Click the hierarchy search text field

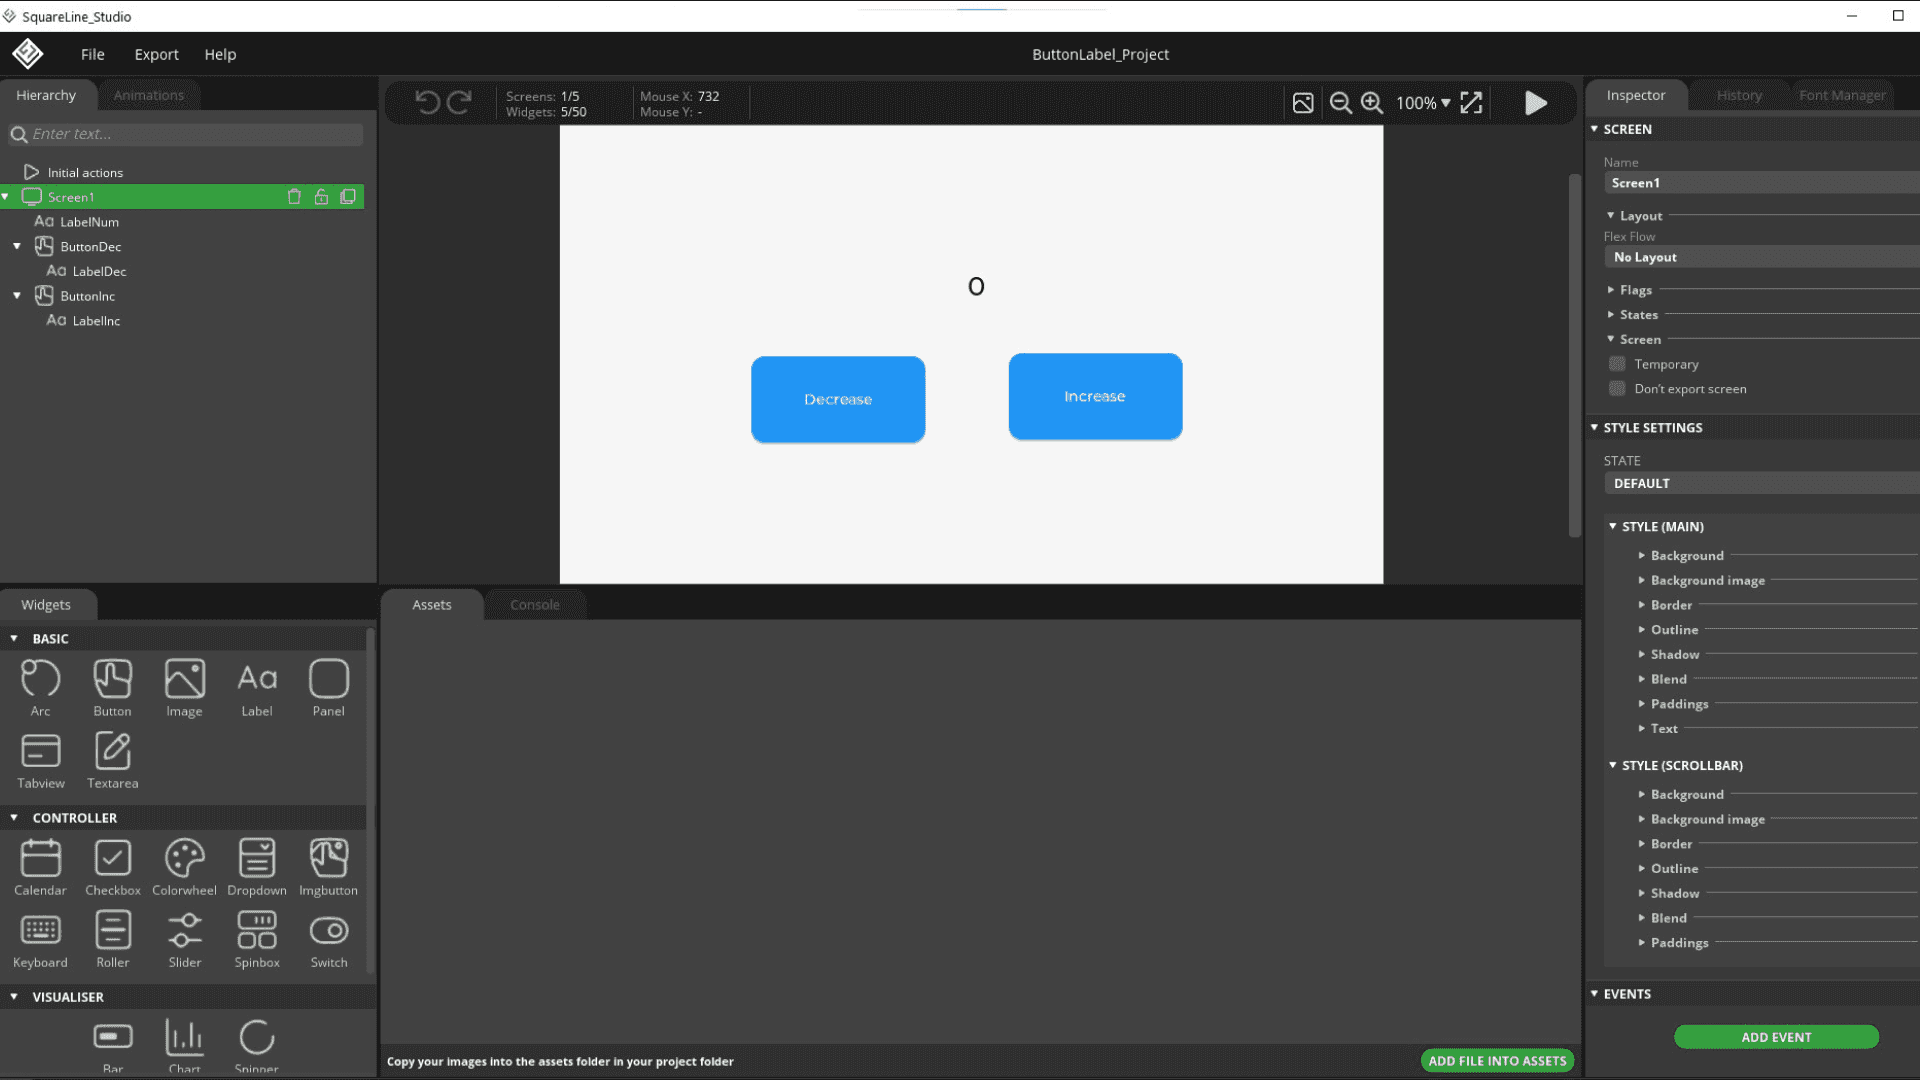tap(190, 134)
